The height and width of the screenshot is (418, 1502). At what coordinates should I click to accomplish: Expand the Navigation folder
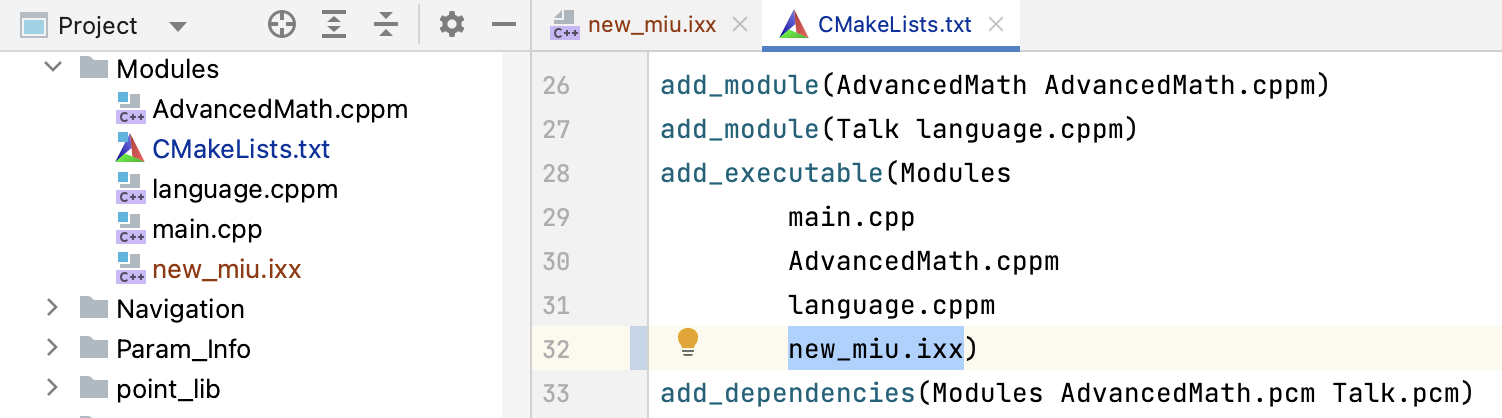coord(52,308)
